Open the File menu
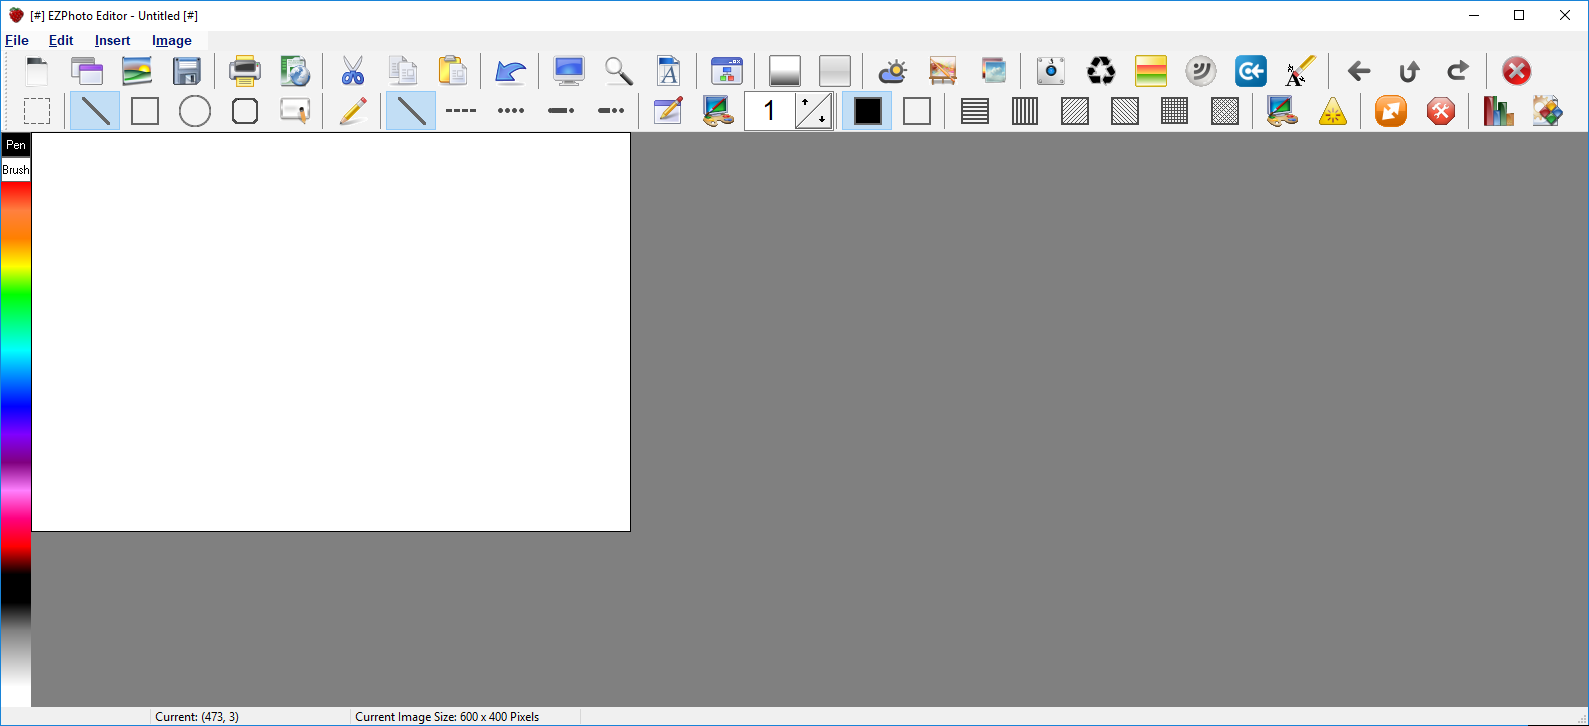The width and height of the screenshot is (1589, 726). (x=17, y=41)
